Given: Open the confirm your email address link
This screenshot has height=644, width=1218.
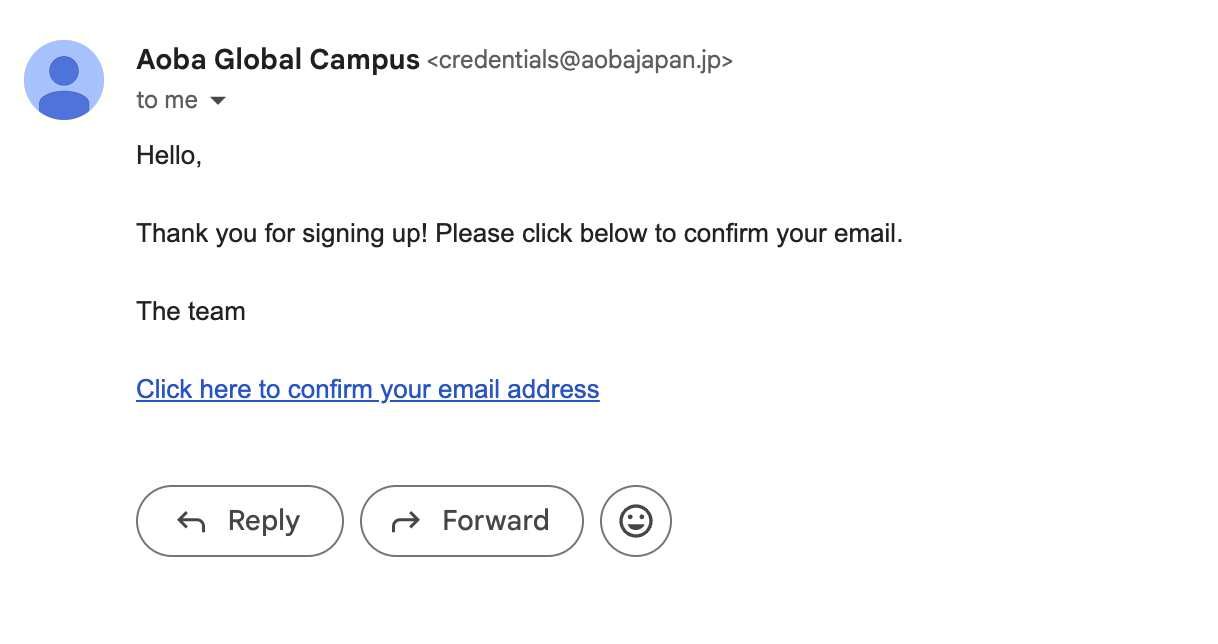Looking at the screenshot, I should [x=367, y=389].
